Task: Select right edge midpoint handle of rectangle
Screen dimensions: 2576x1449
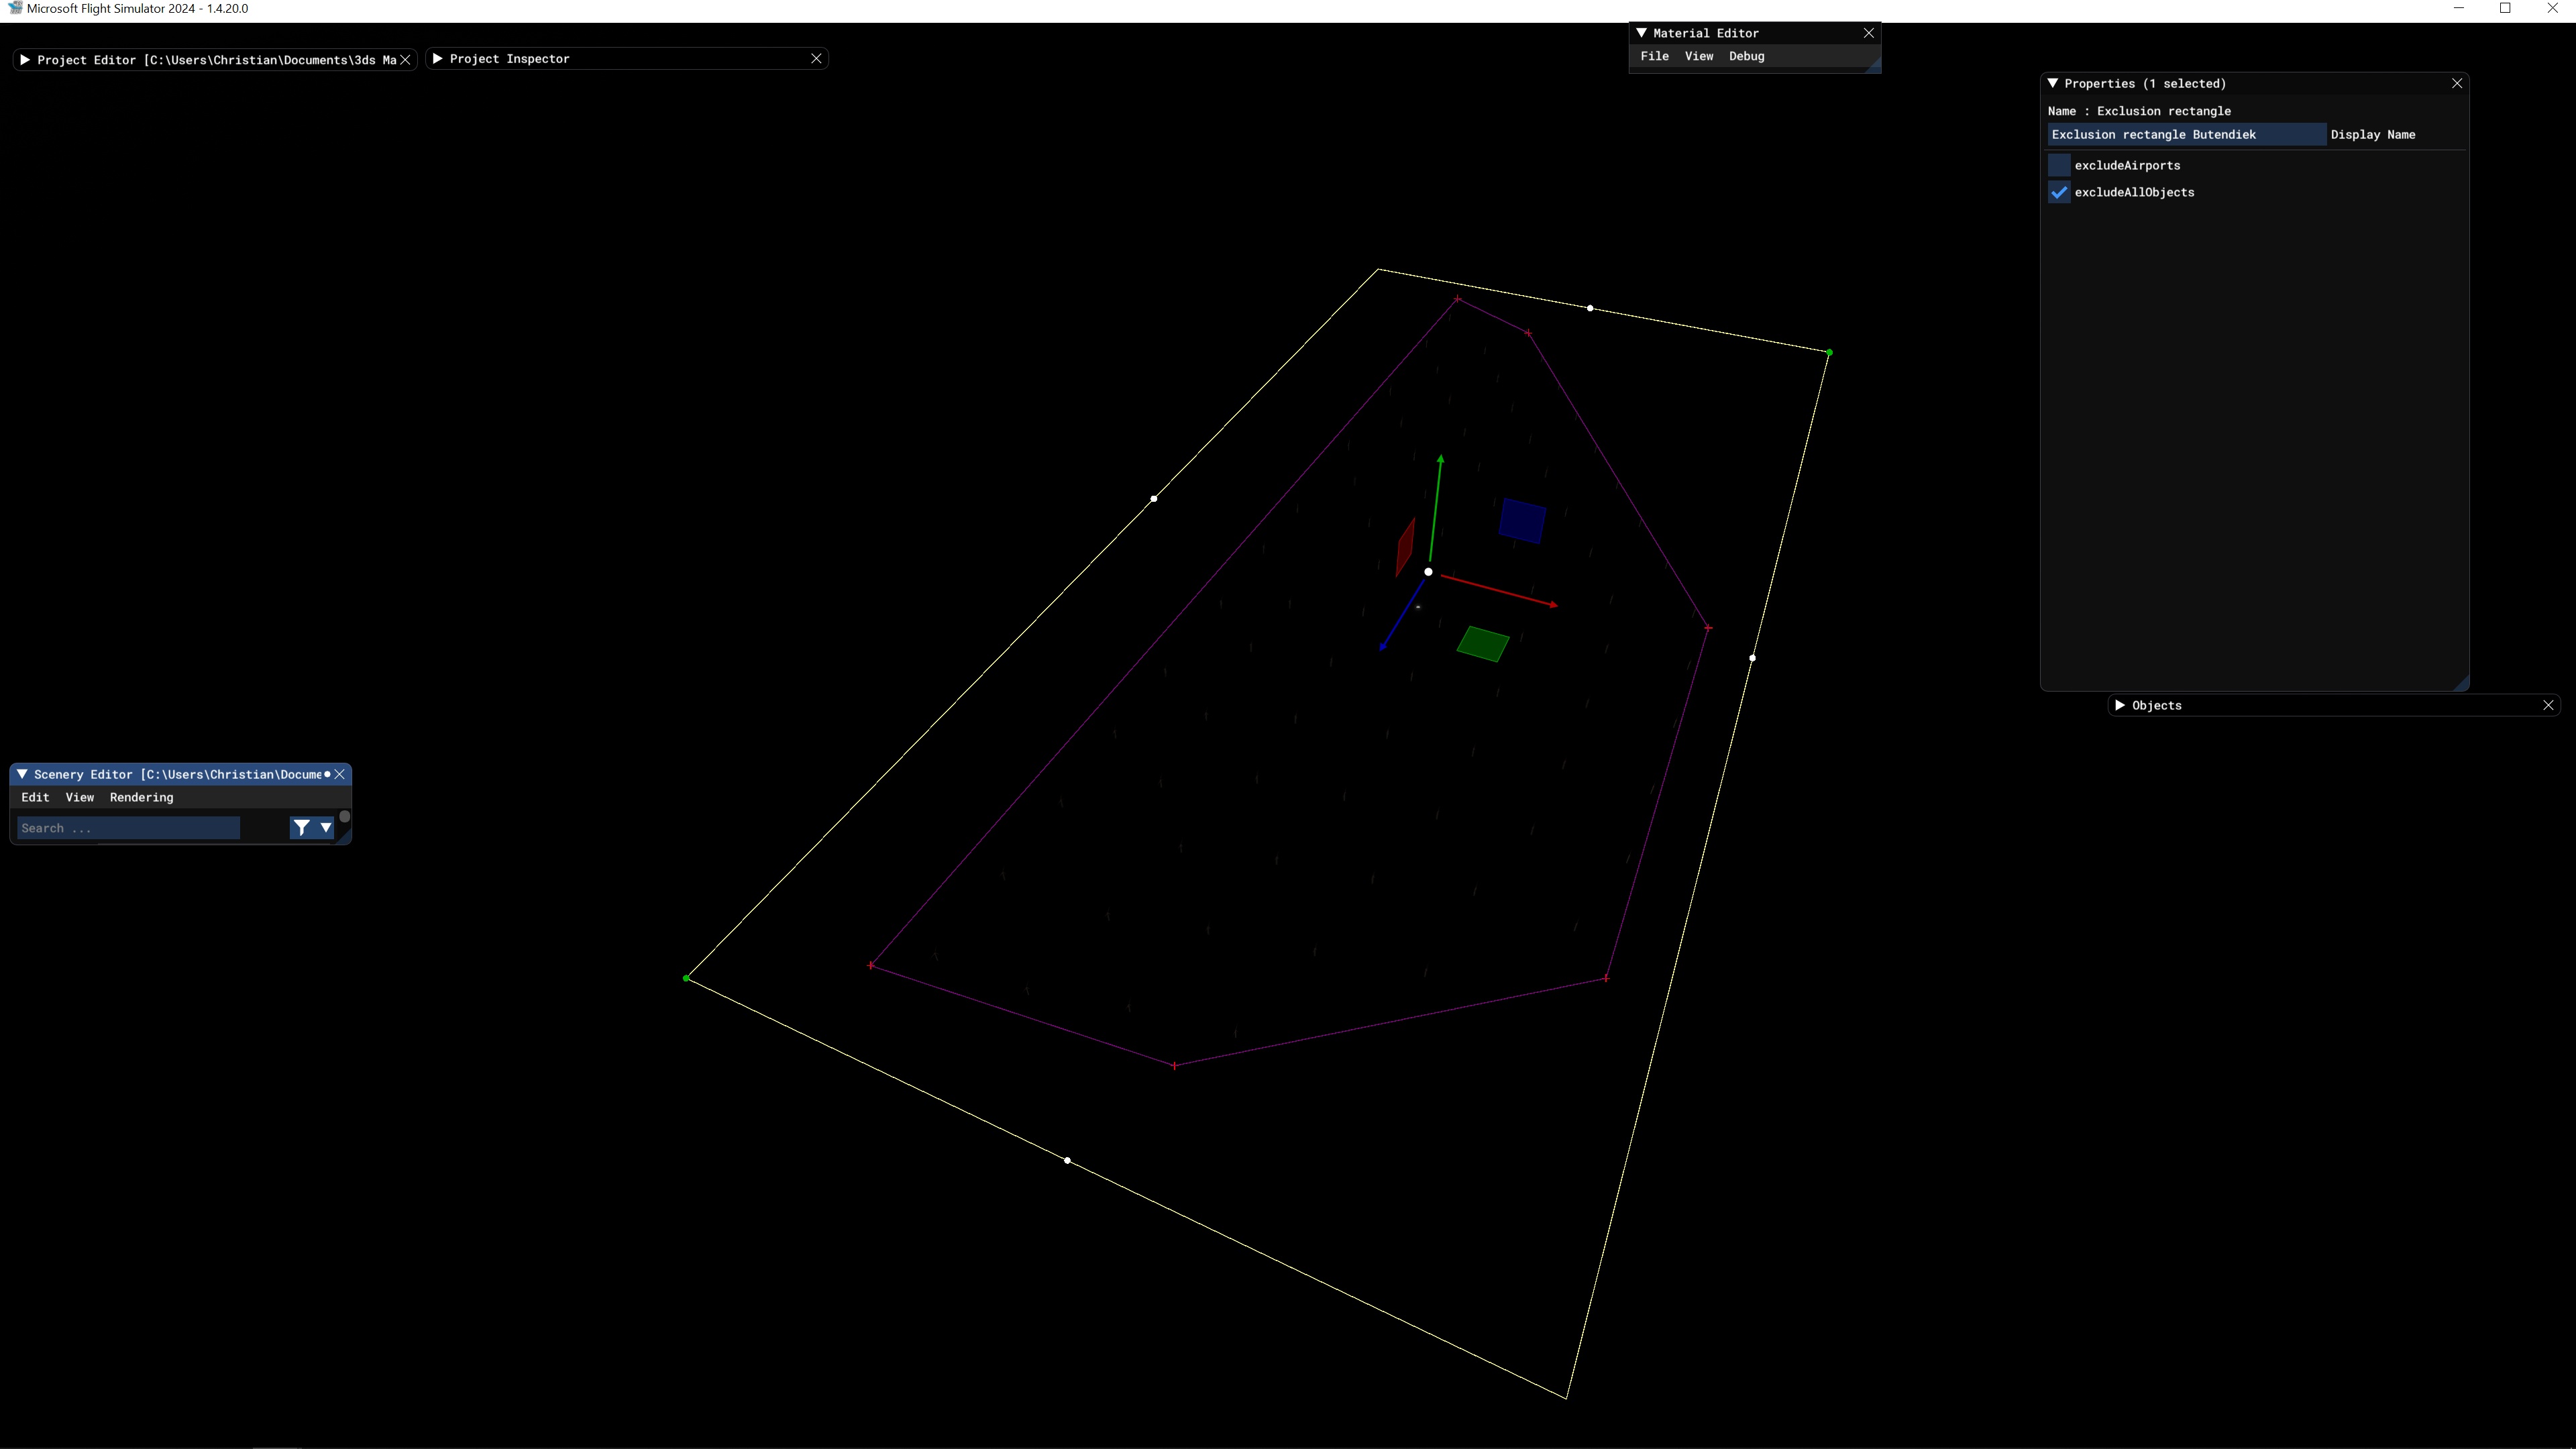Action: click(x=1752, y=658)
